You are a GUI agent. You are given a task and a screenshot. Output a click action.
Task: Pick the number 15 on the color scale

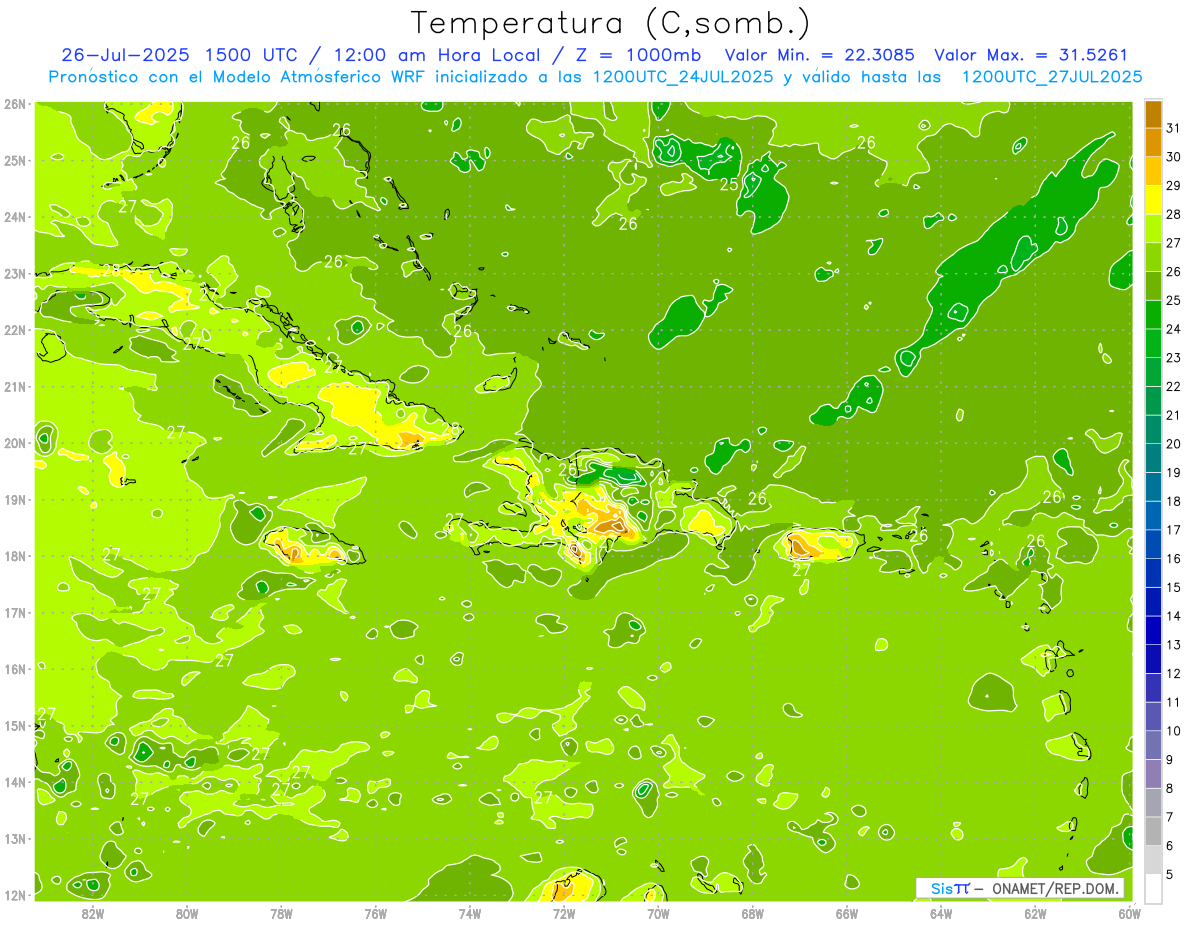point(1174,588)
